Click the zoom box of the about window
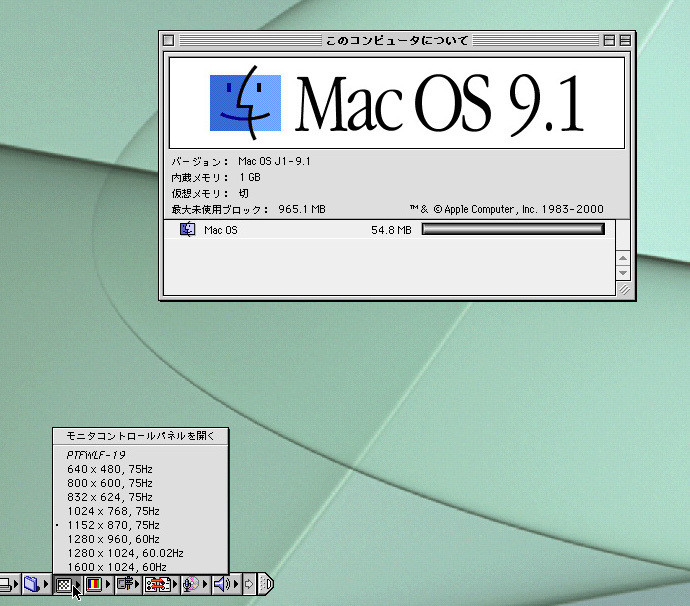The width and height of the screenshot is (690, 606). tap(609, 40)
